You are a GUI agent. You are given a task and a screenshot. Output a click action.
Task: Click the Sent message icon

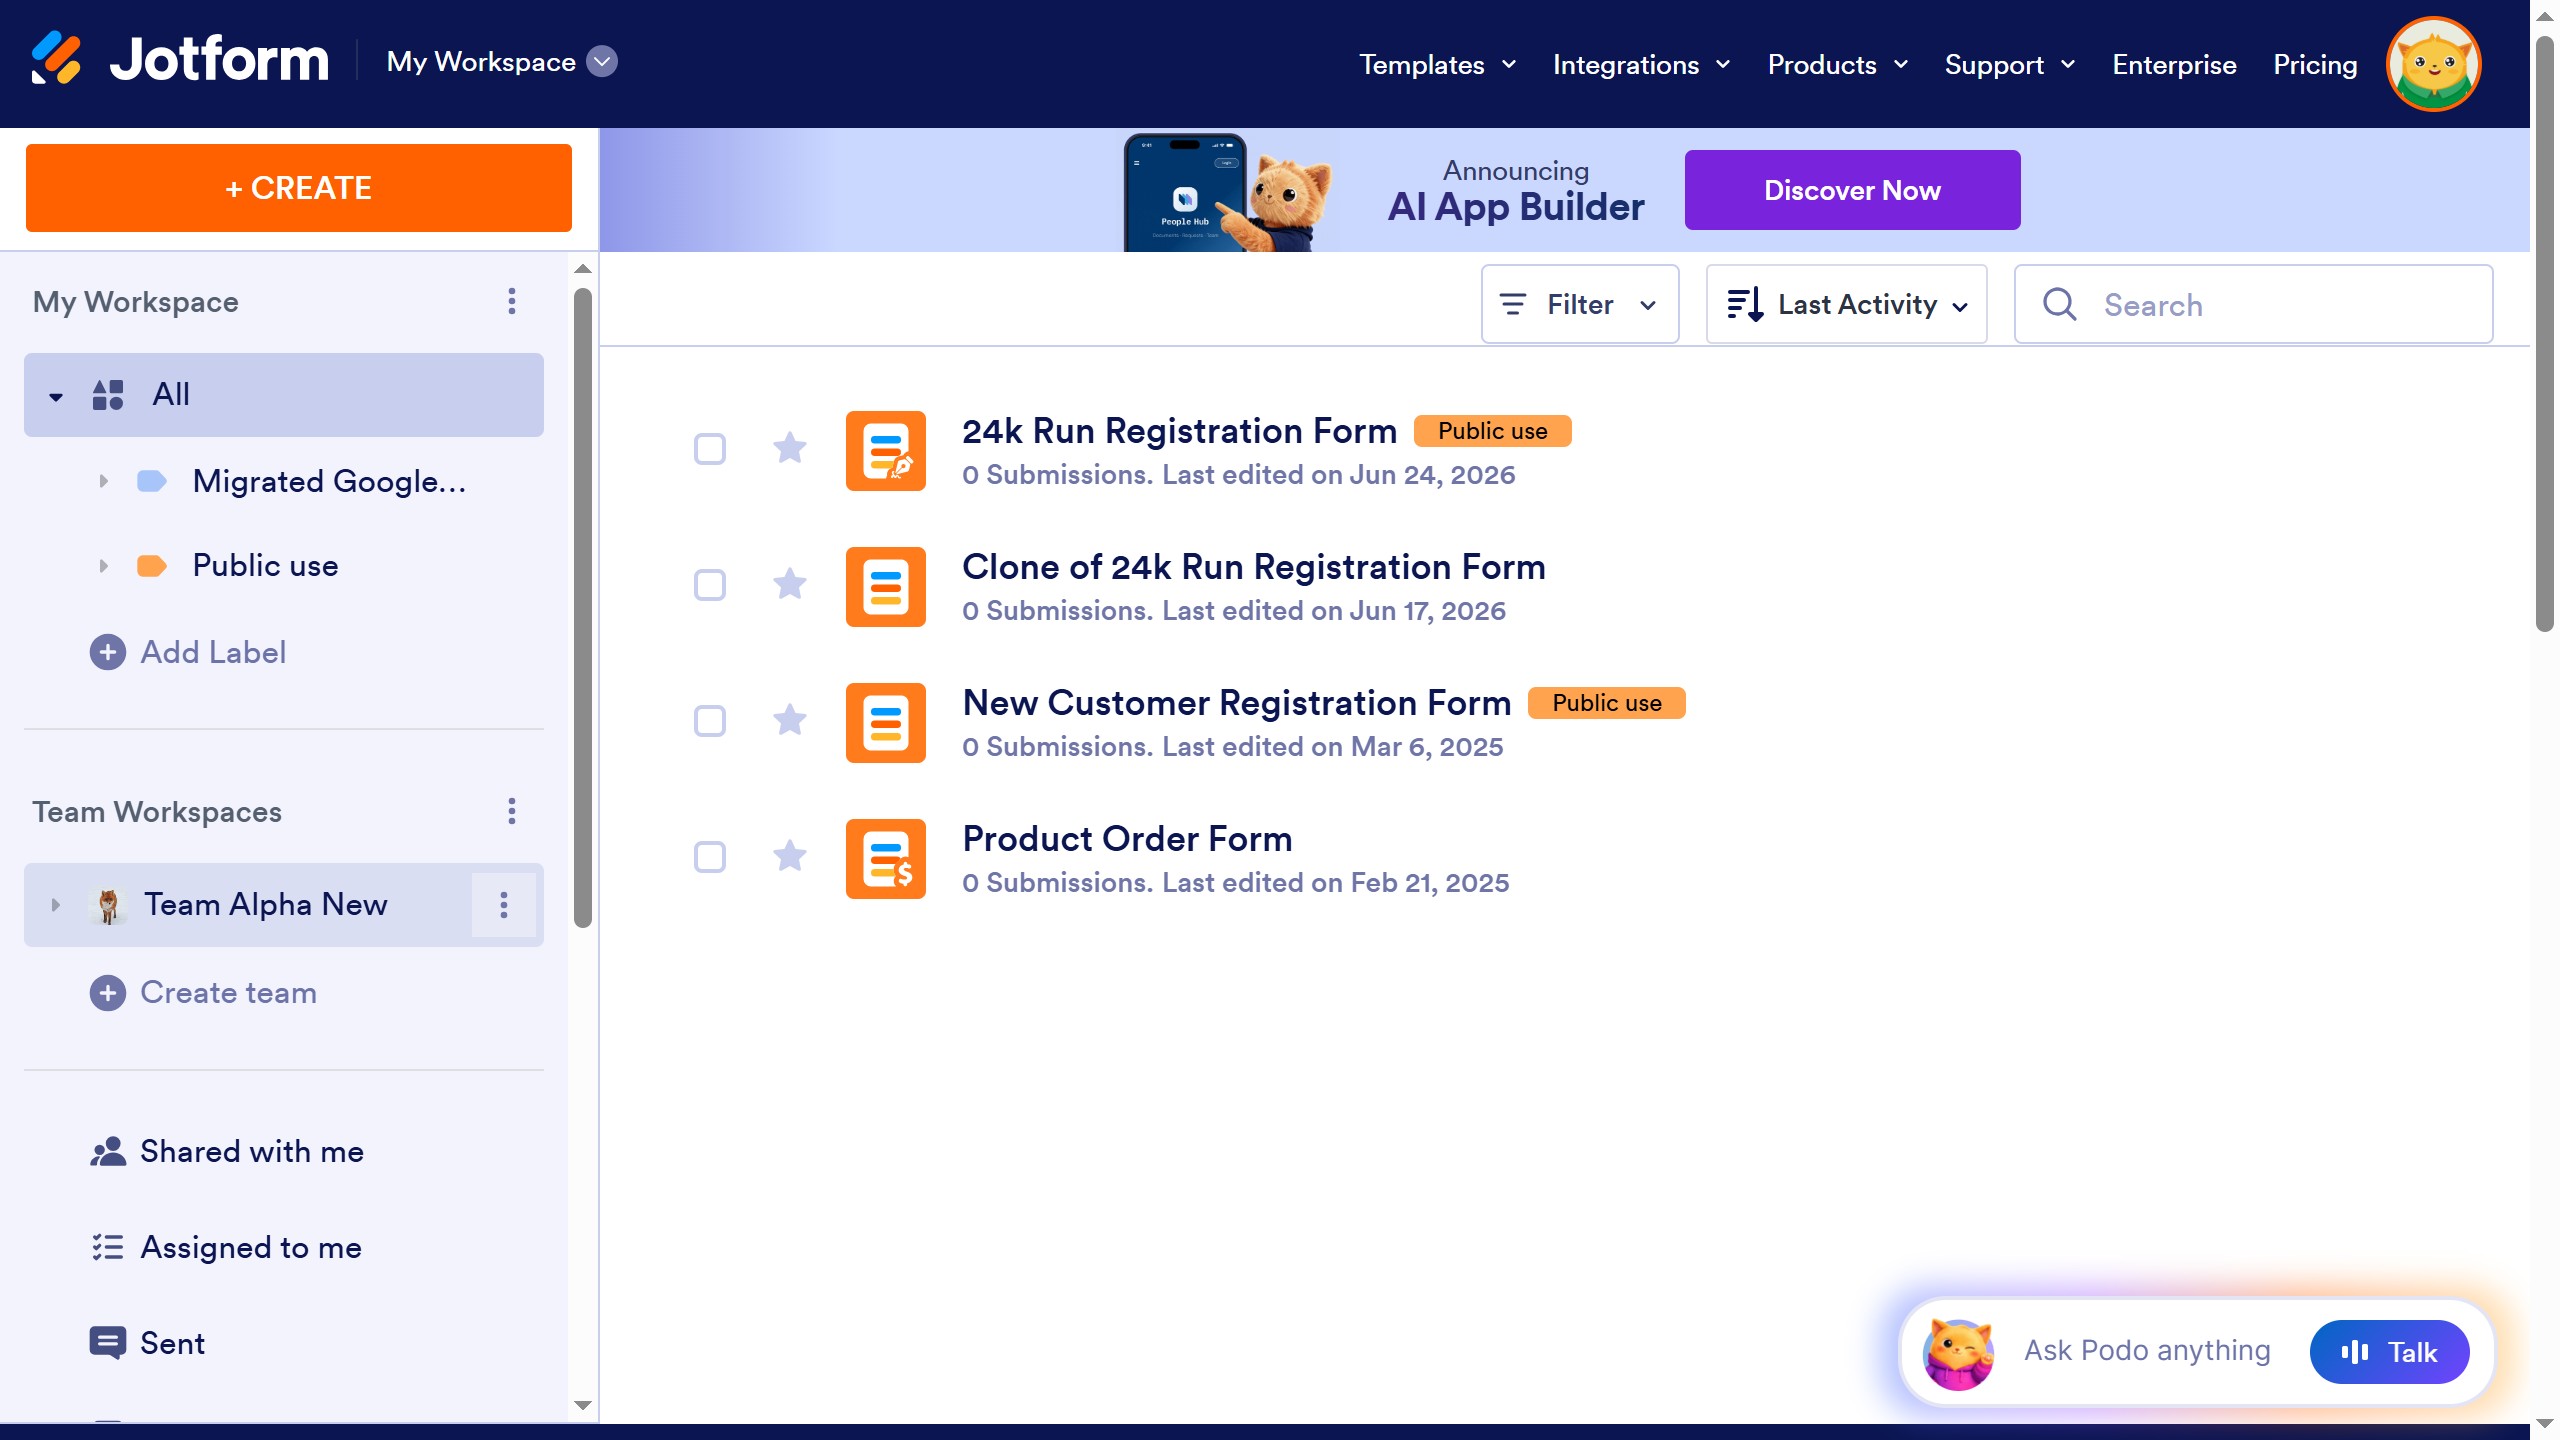(x=108, y=1343)
